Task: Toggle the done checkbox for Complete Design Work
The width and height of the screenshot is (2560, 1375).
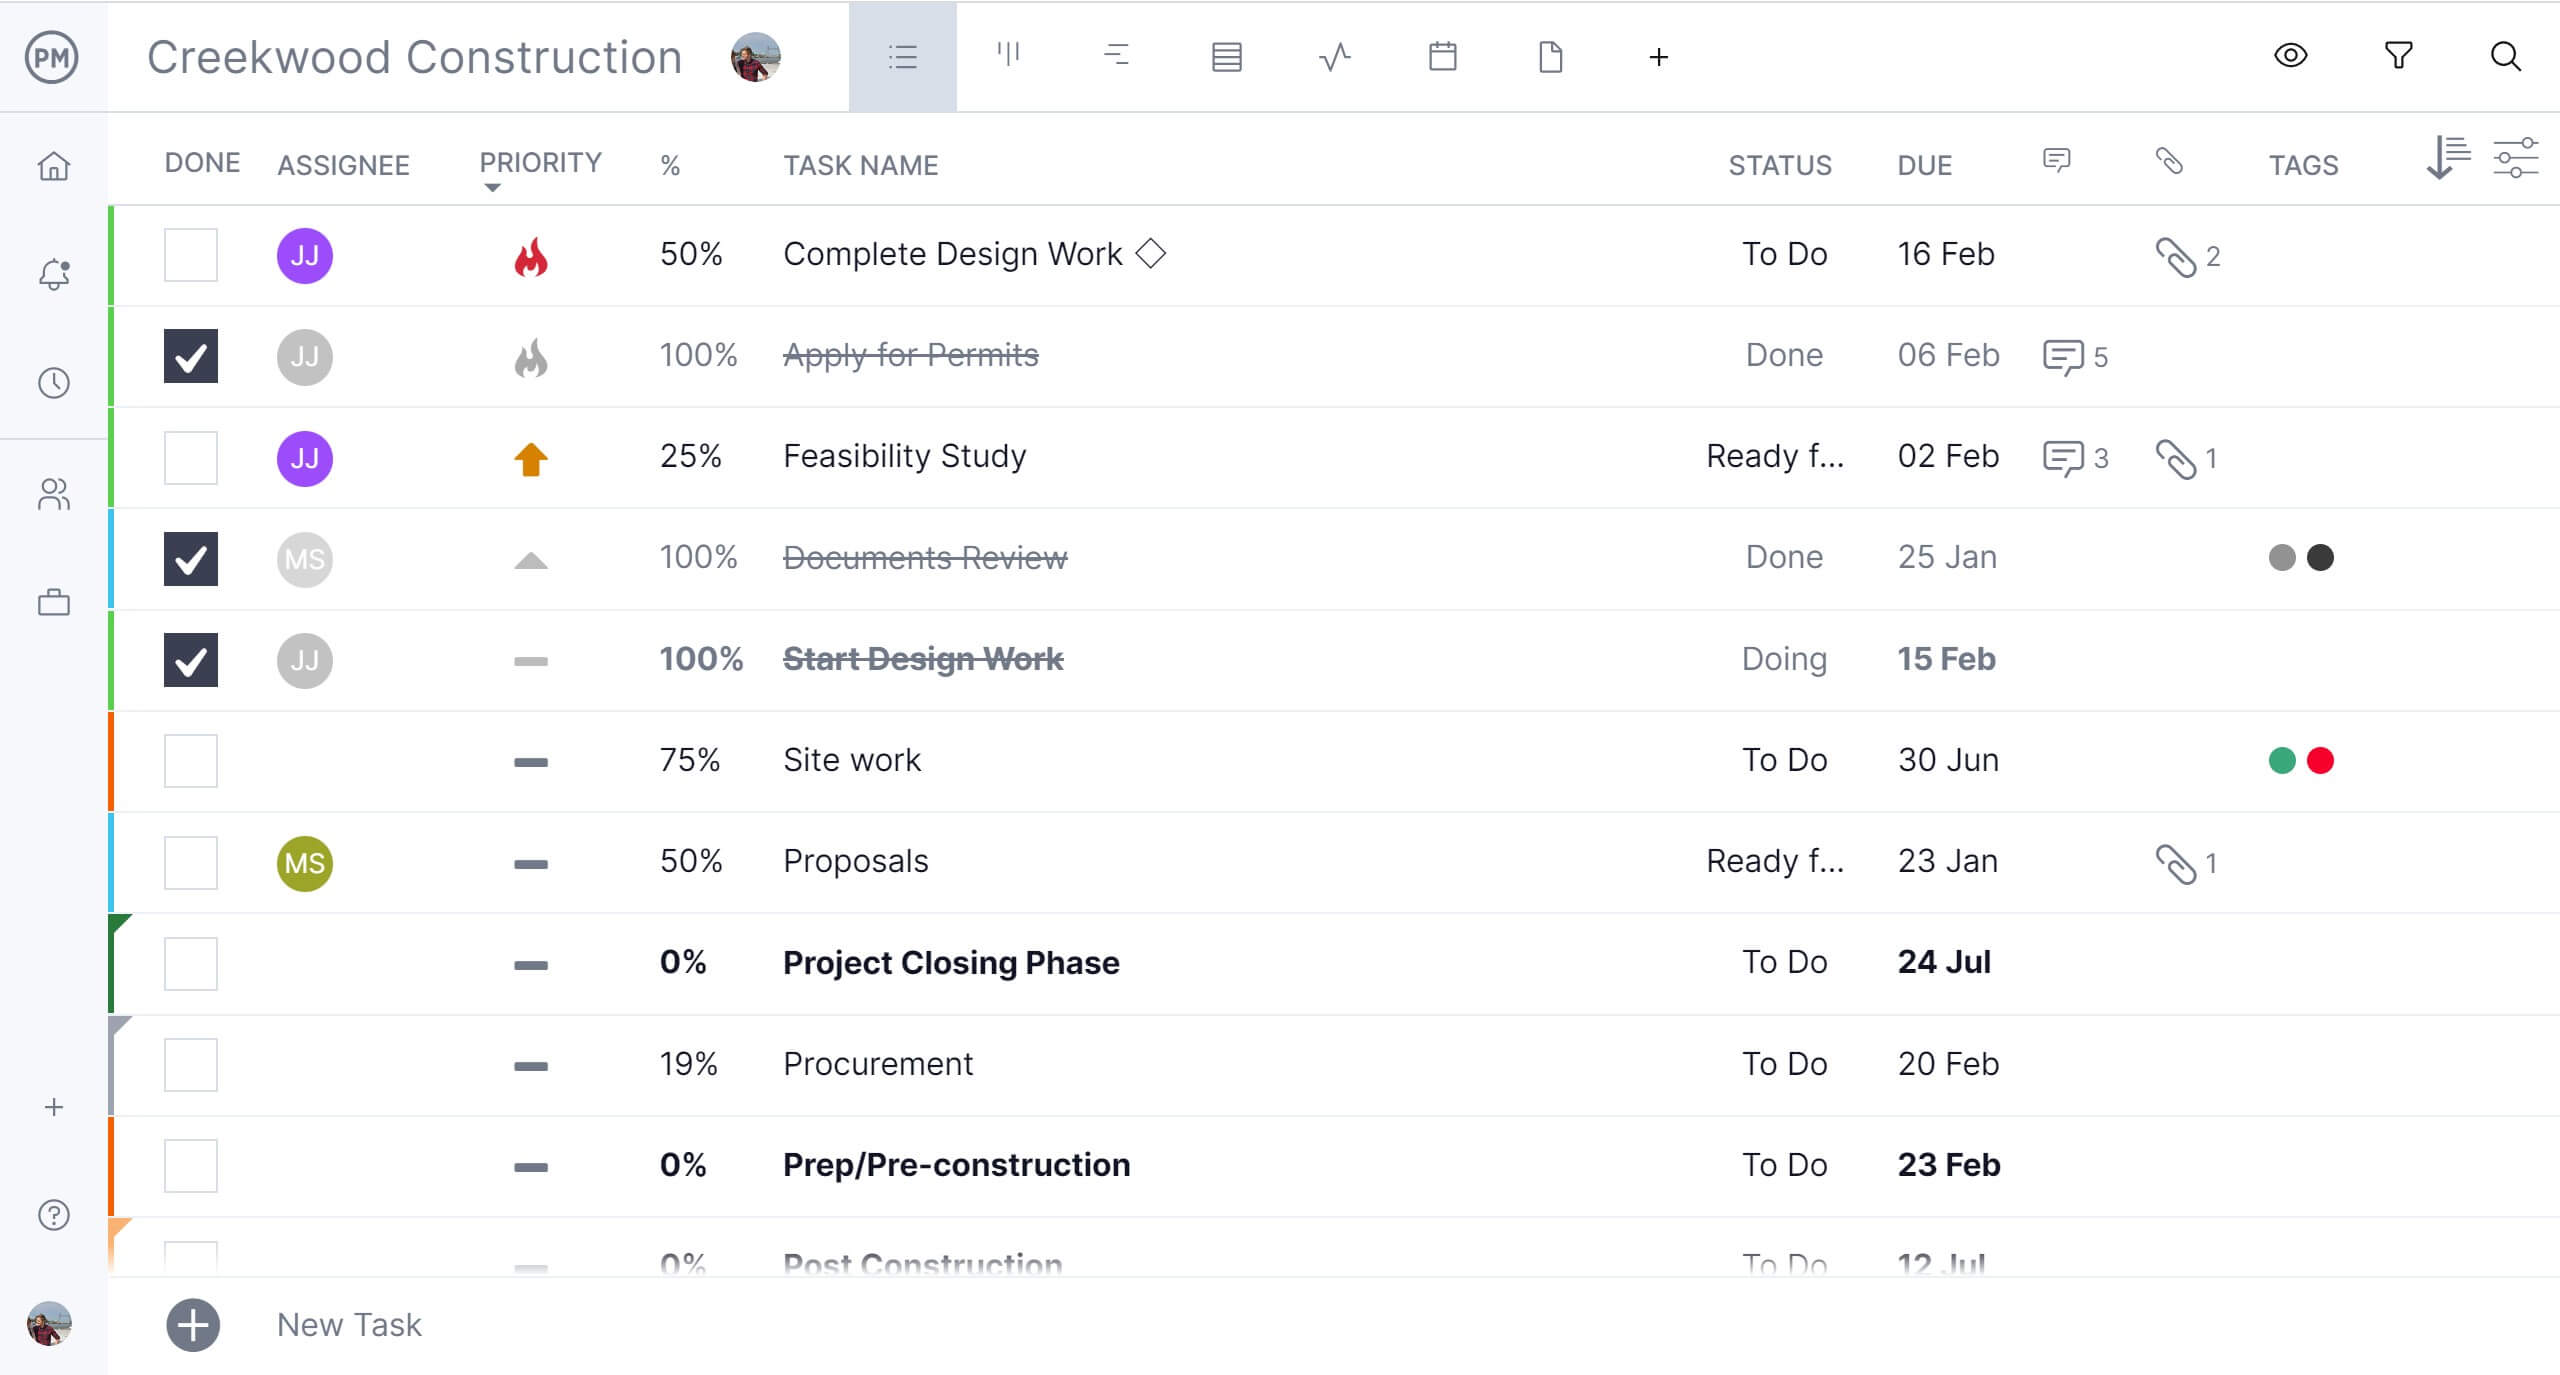Action: pos(190,254)
